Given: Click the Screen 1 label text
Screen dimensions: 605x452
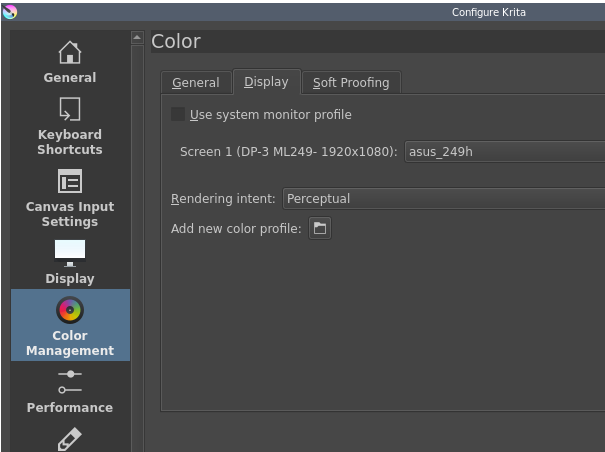Looking at the screenshot, I should pyautogui.click(x=289, y=152).
